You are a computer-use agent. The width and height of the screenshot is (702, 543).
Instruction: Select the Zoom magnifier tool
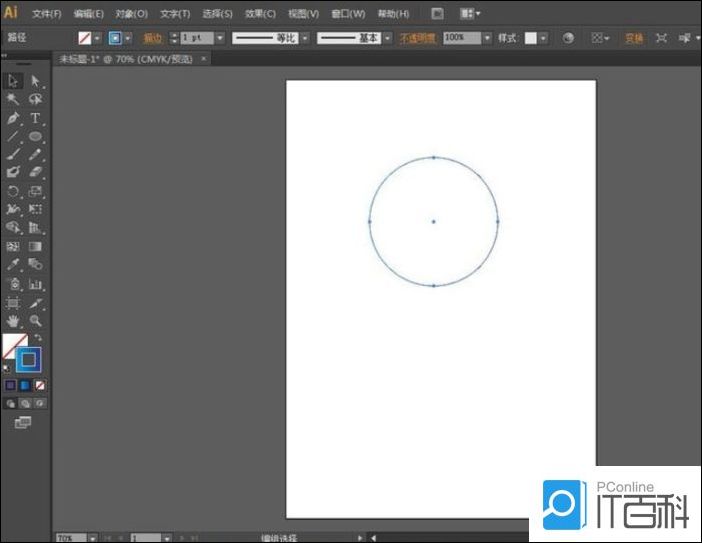point(35,321)
